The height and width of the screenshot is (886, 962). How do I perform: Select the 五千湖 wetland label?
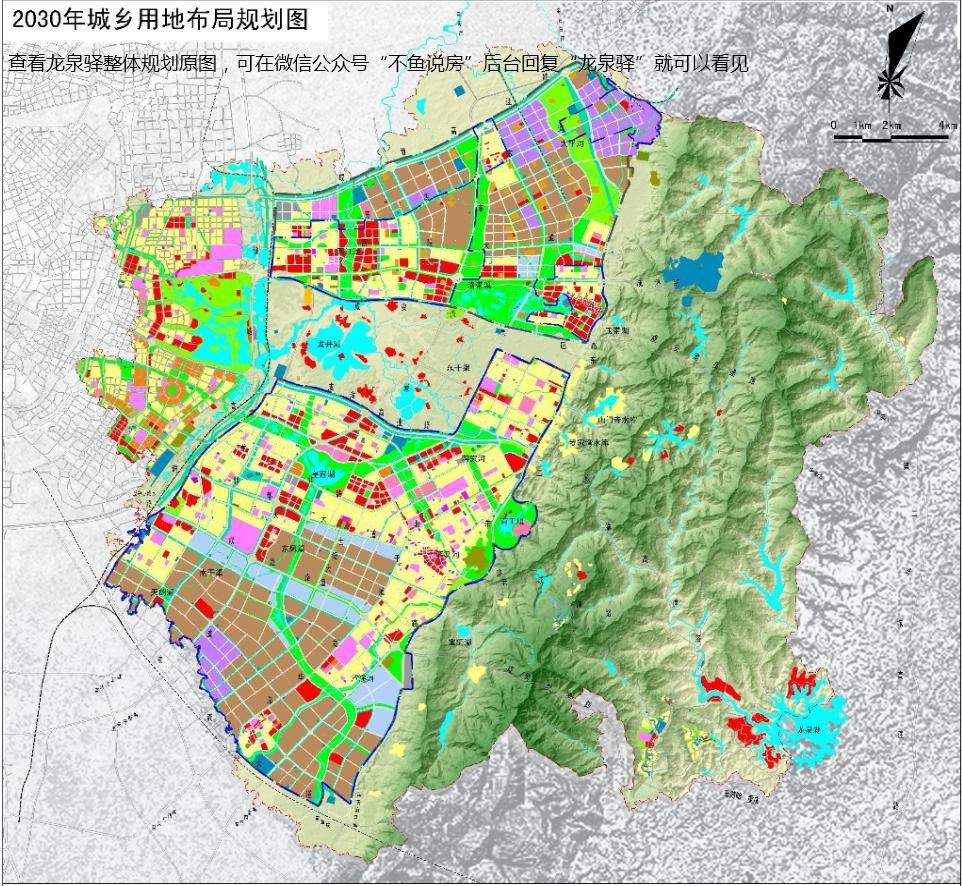pos(460,368)
